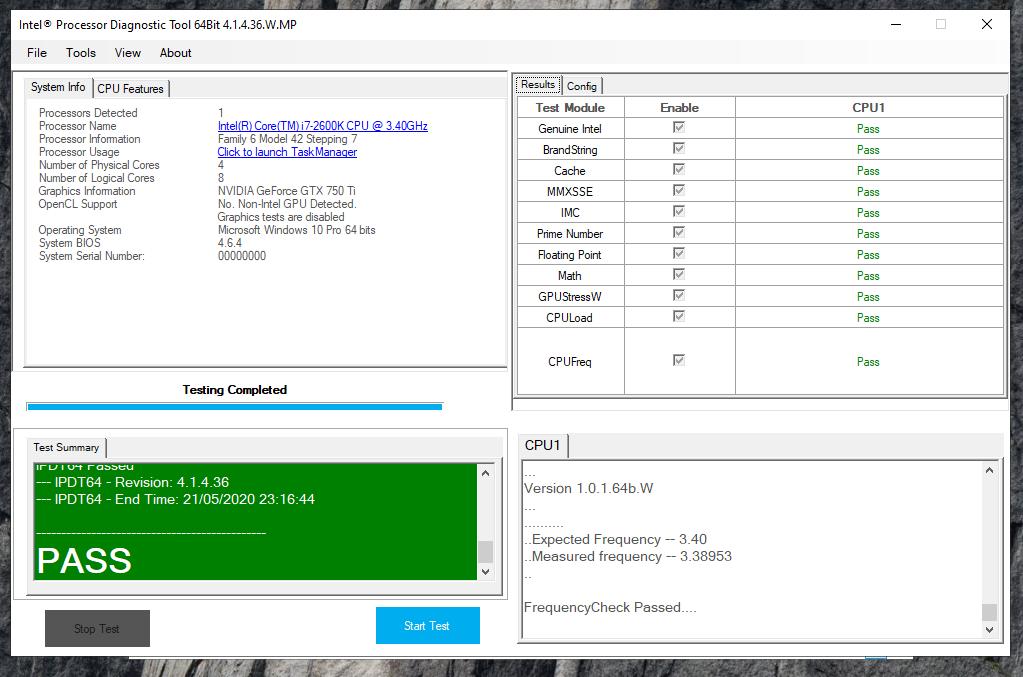Click the Math test module cell

(x=570, y=276)
